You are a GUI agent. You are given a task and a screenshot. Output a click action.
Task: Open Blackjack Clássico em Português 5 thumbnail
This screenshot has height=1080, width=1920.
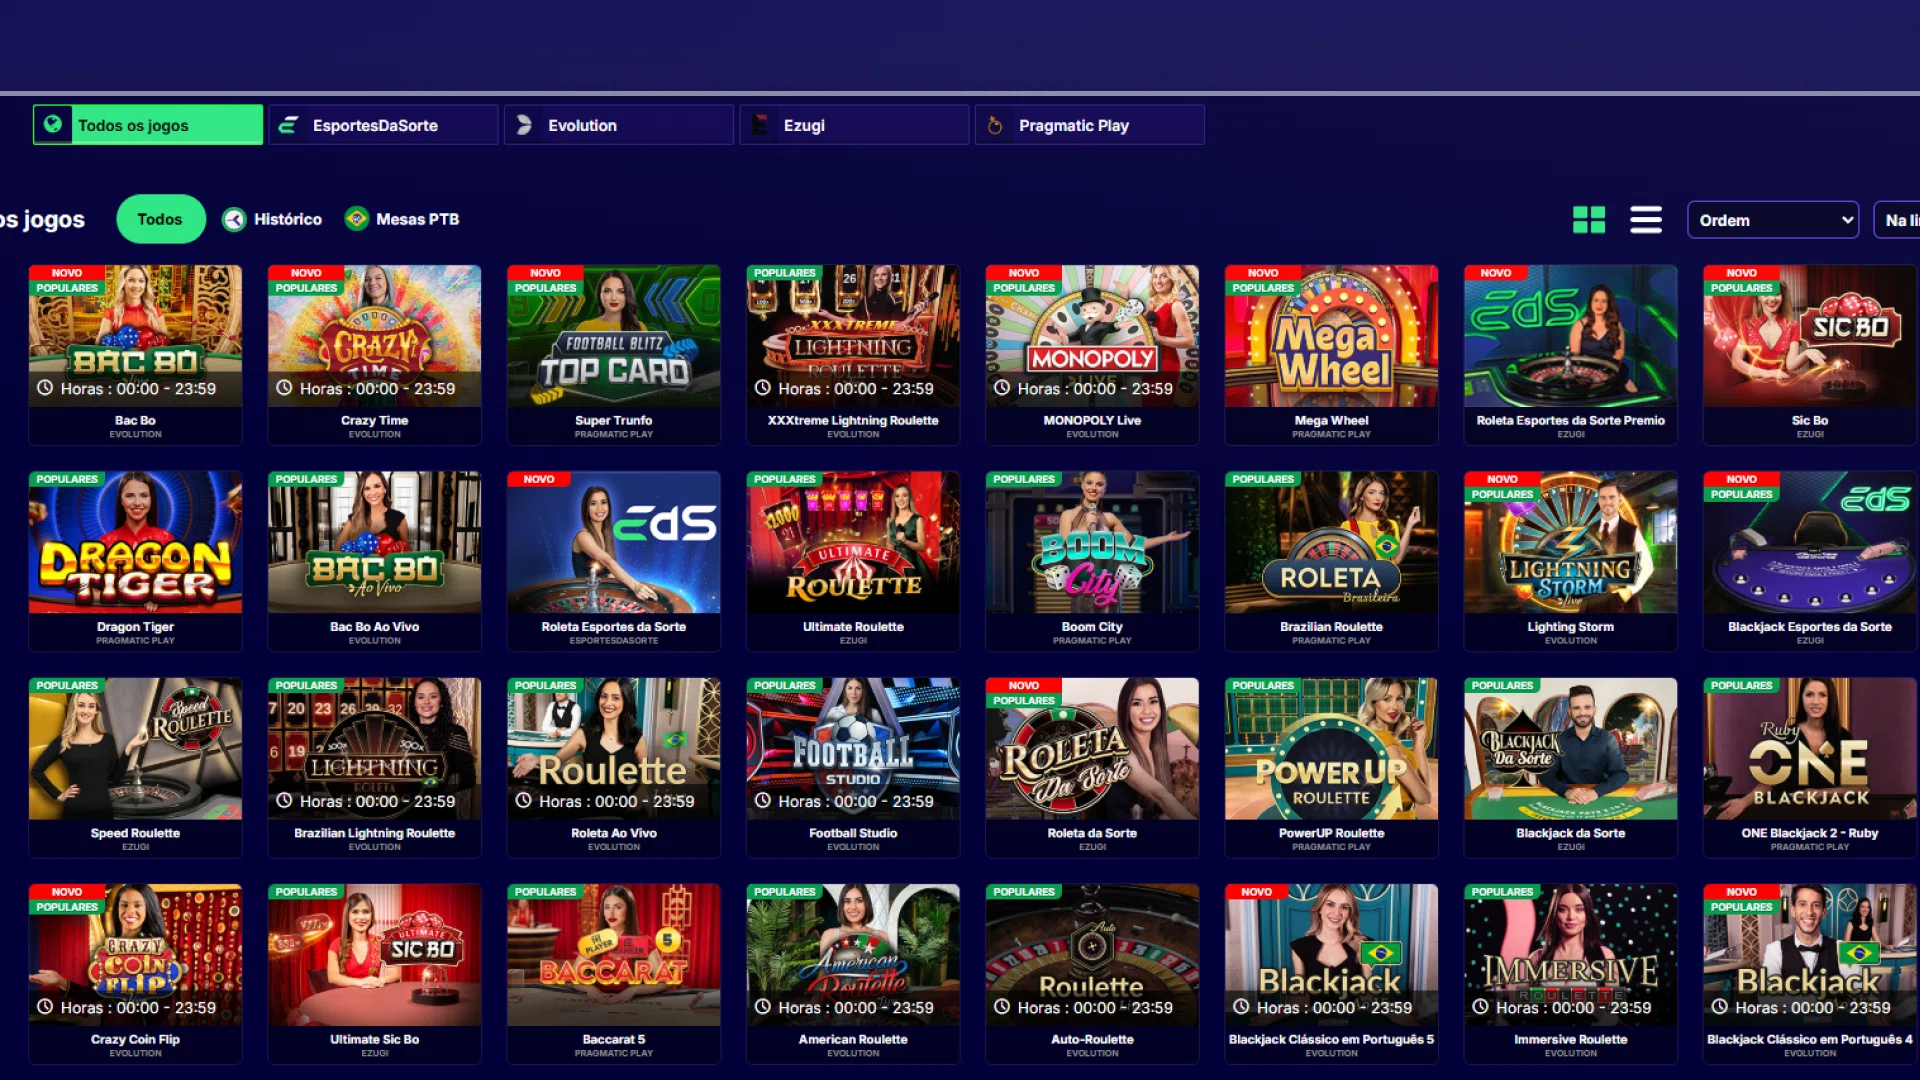click(1331, 955)
